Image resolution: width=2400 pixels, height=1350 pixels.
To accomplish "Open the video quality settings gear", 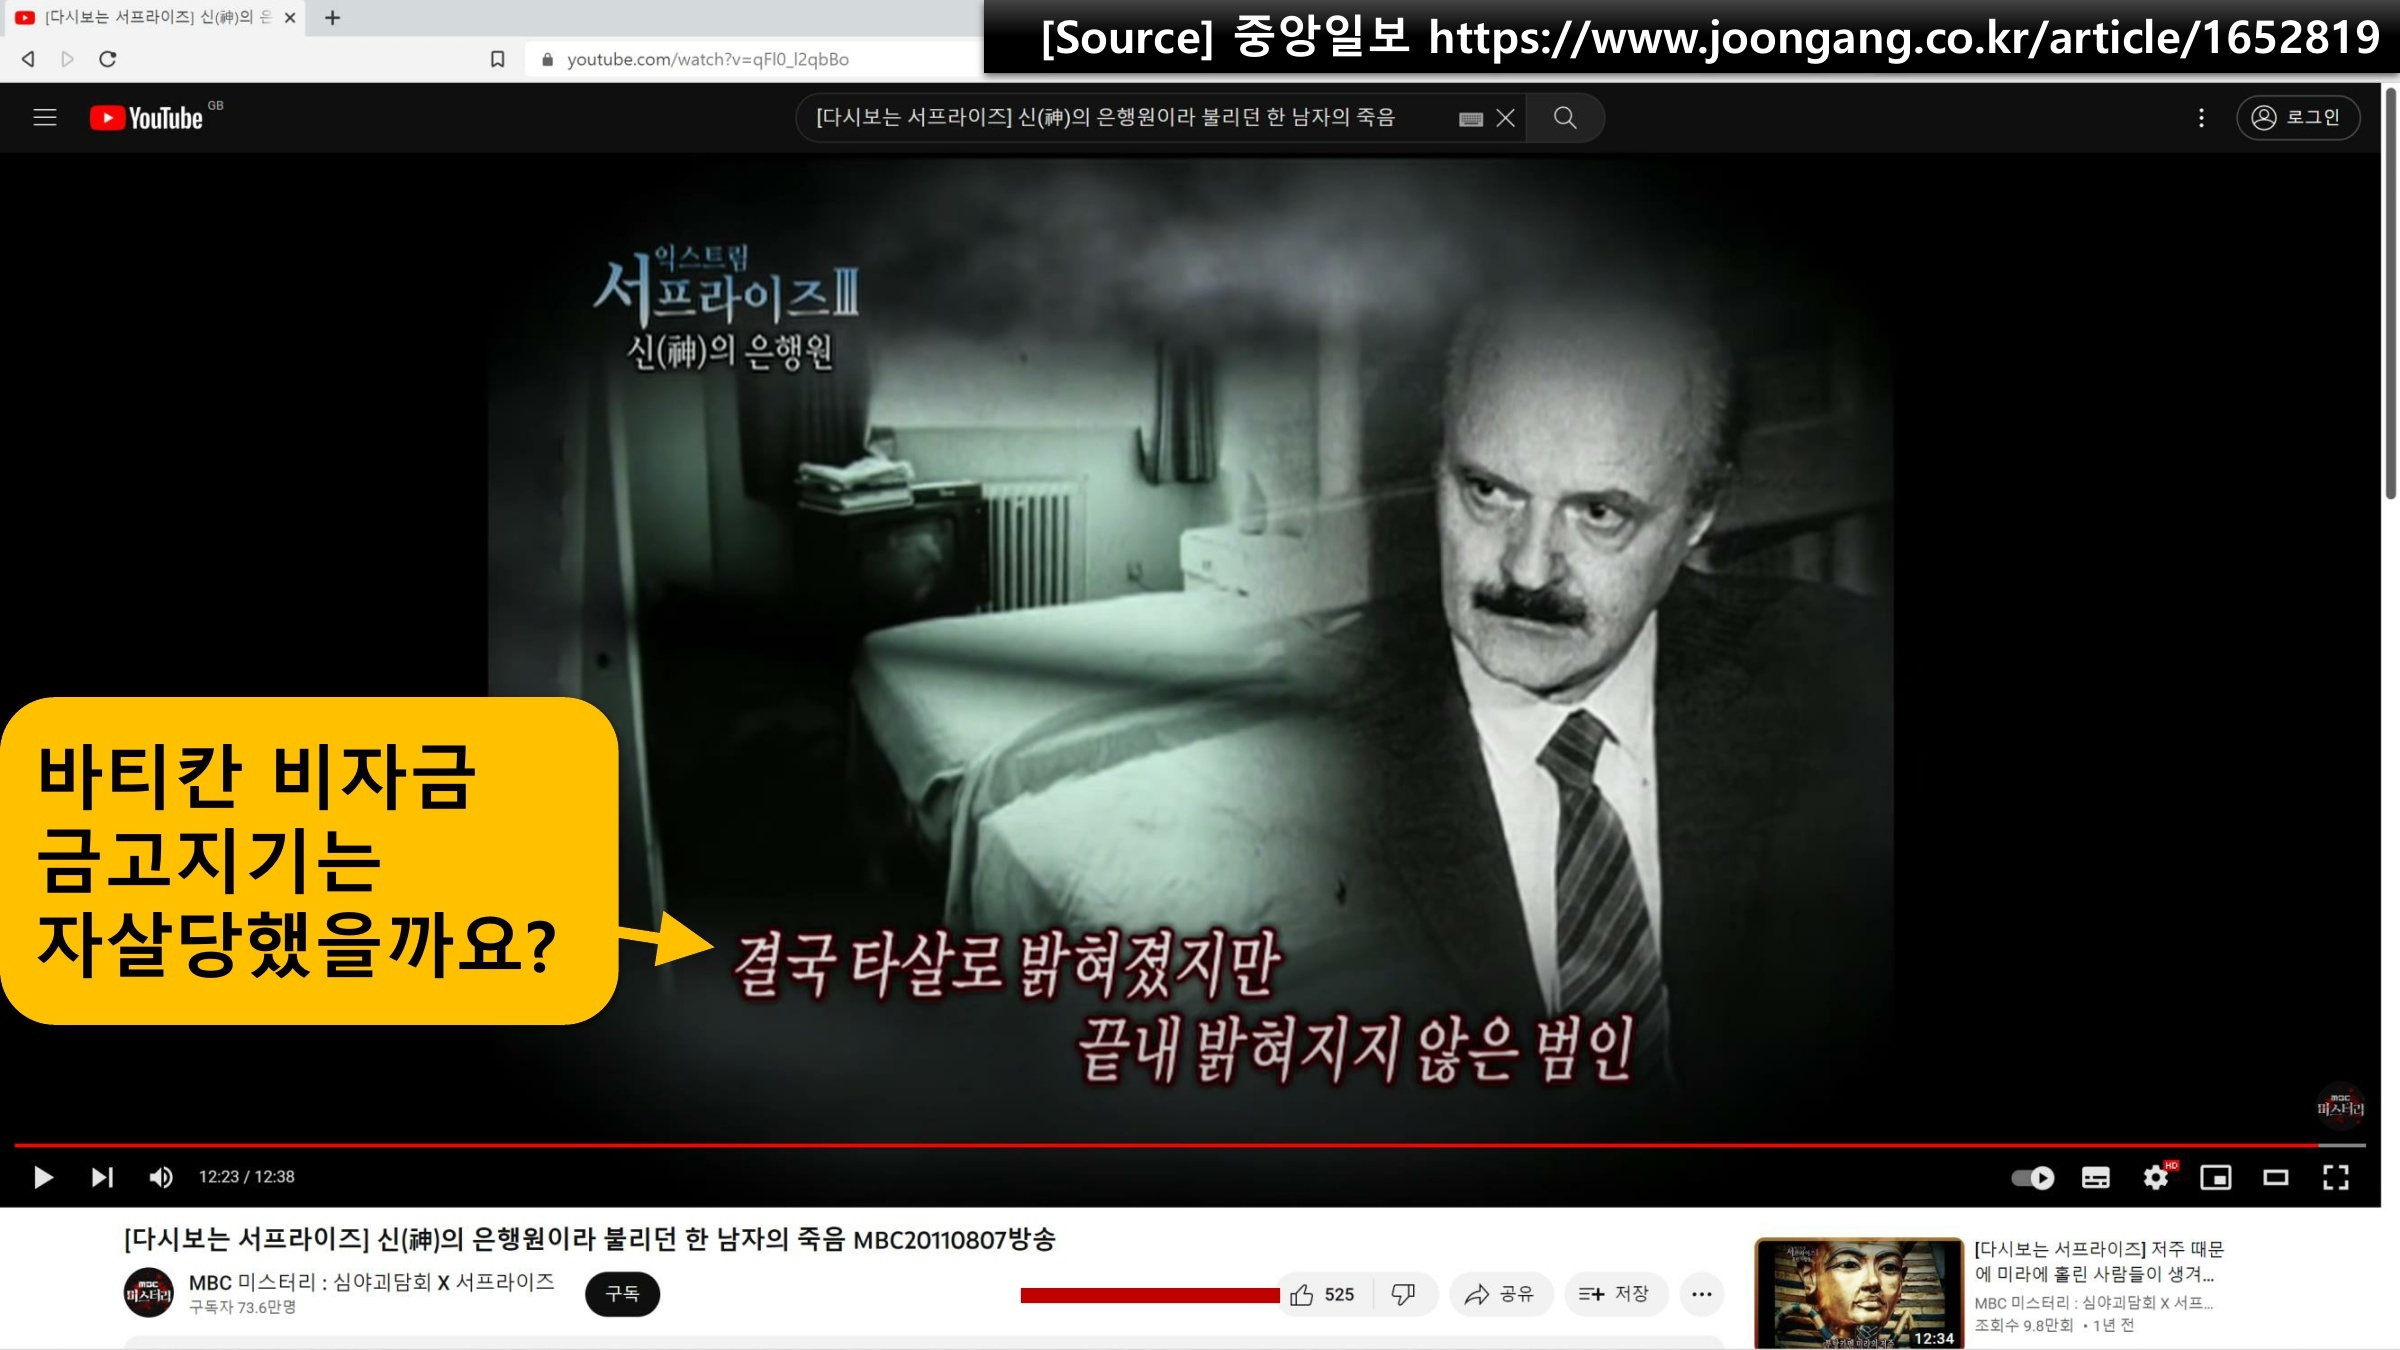I will click(2156, 1177).
